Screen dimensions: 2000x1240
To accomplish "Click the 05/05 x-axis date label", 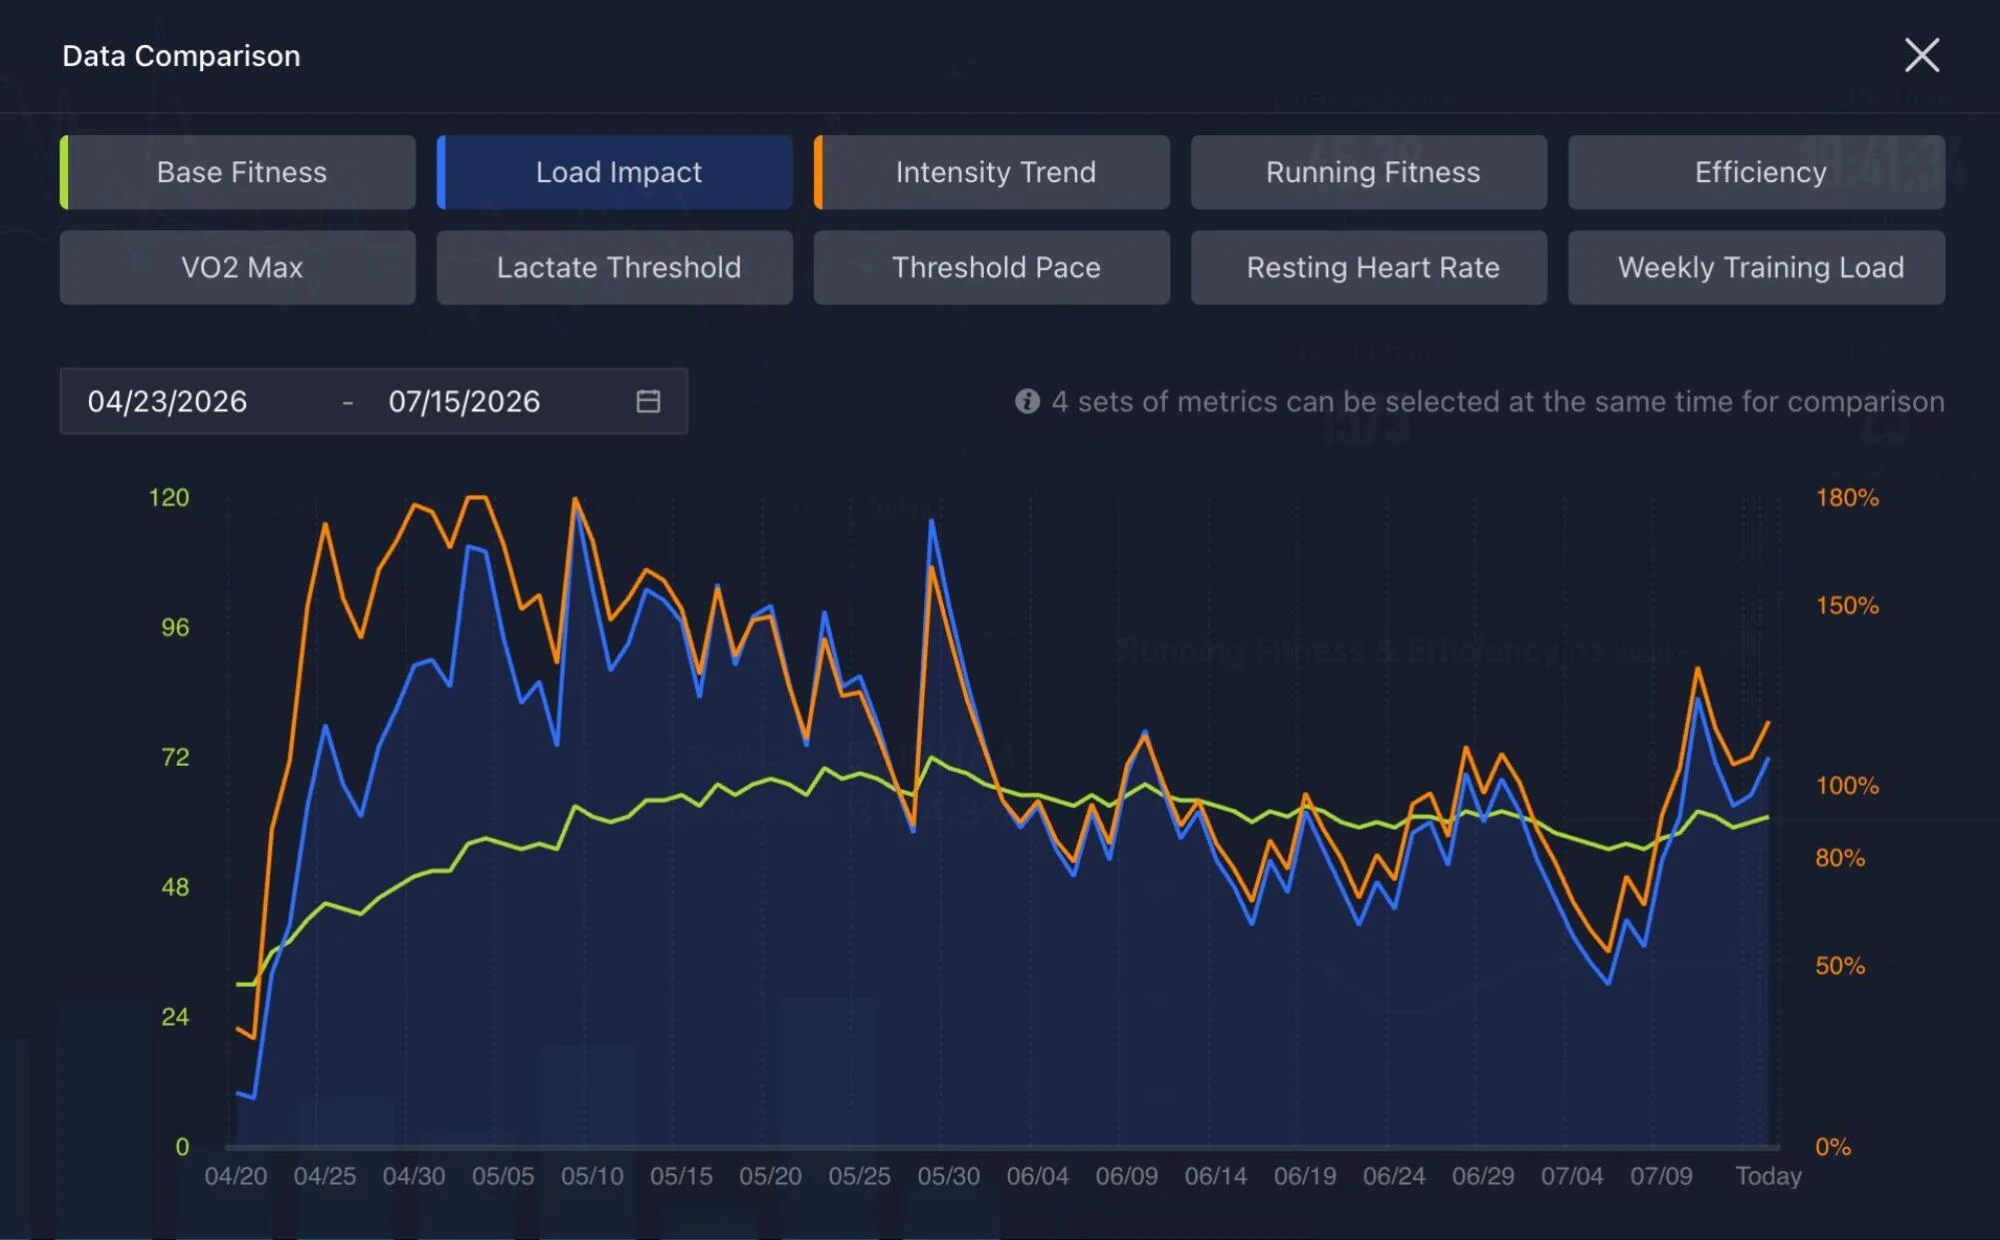I will tap(503, 1176).
